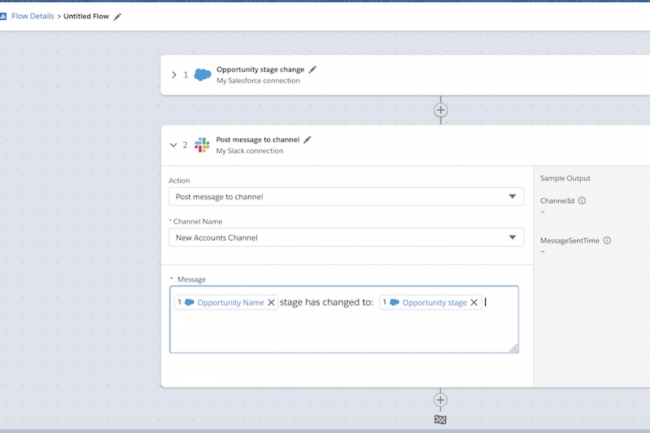The width and height of the screenshot is (650, 433).
Task: Expand step 1 Opportunity stage change
Action: [x=174, y=75]
